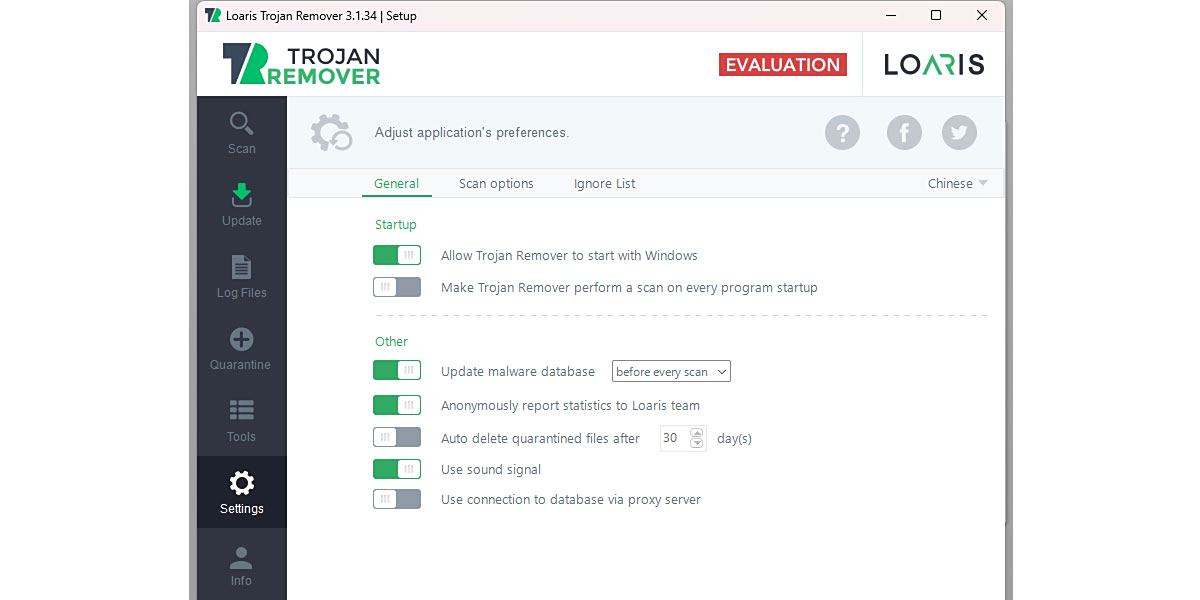The image size is (1200, 600).
Task: Enable connection to database via proxy server
Action: coord(397,499)
